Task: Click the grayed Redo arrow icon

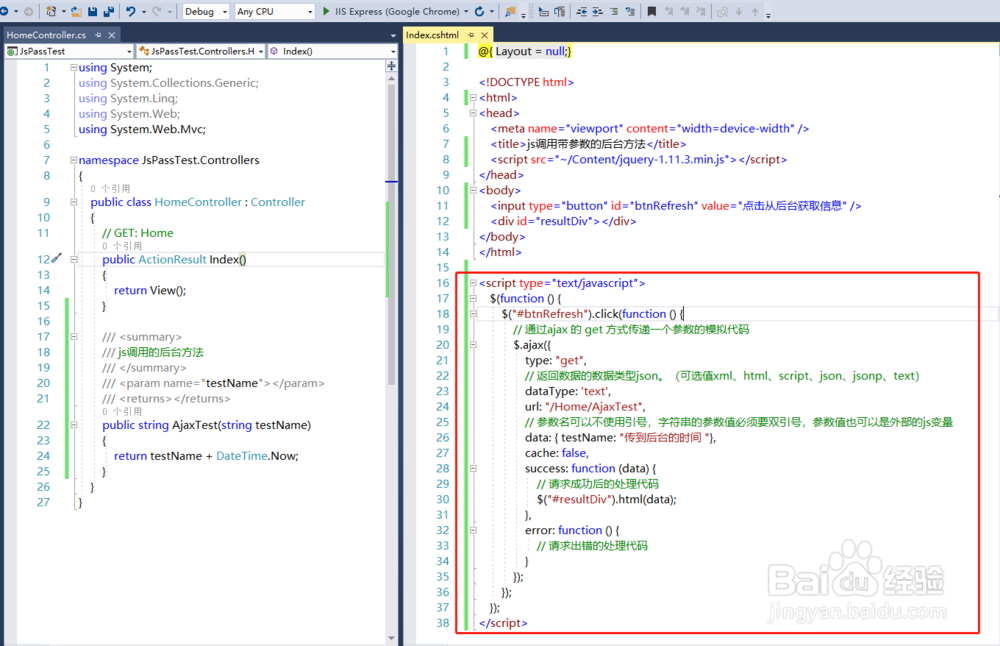Action: click(156, 11)
